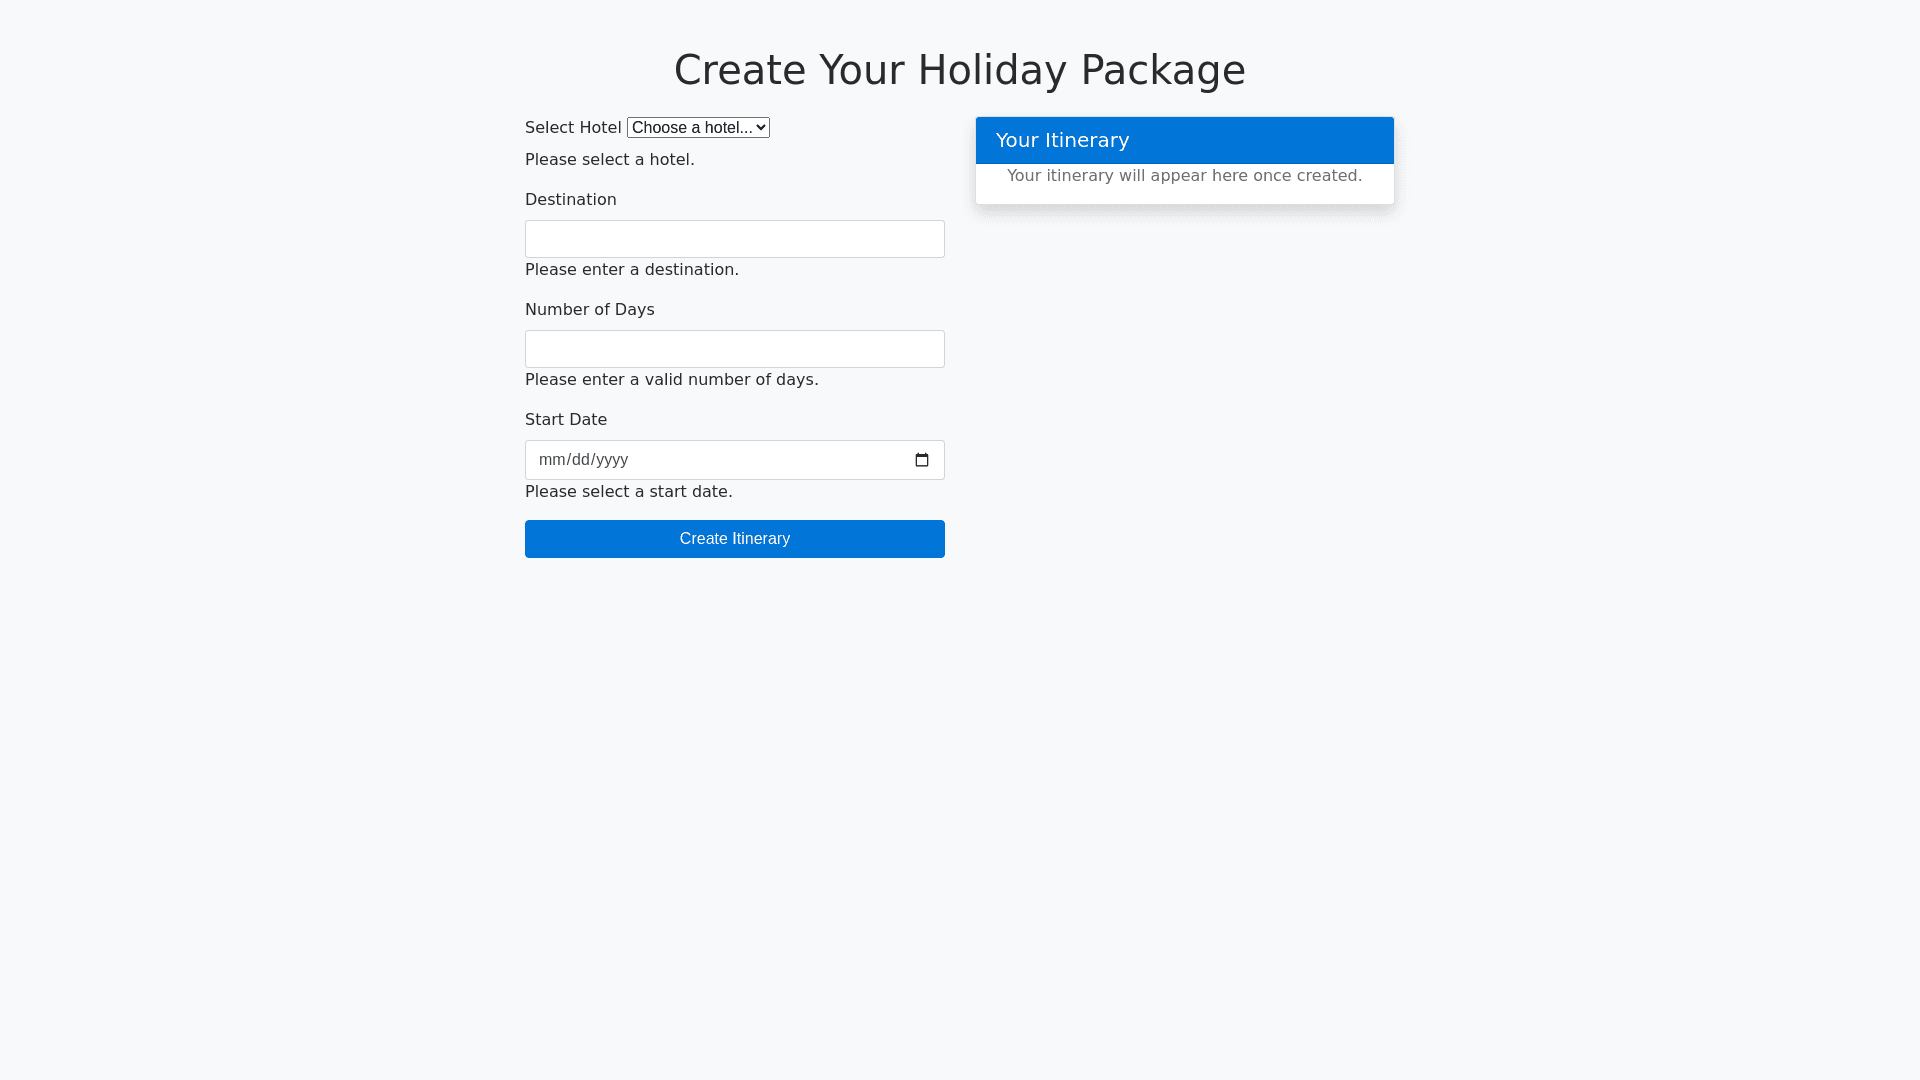
Task: Click the 'Please select a hotel.' message
Action: click(x=609, y=160)
